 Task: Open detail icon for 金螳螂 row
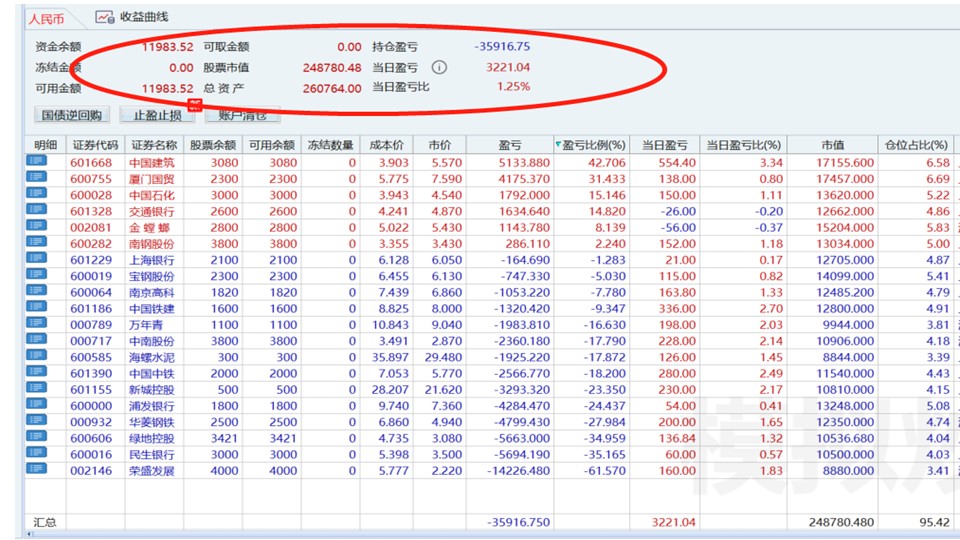coord(36,225)
